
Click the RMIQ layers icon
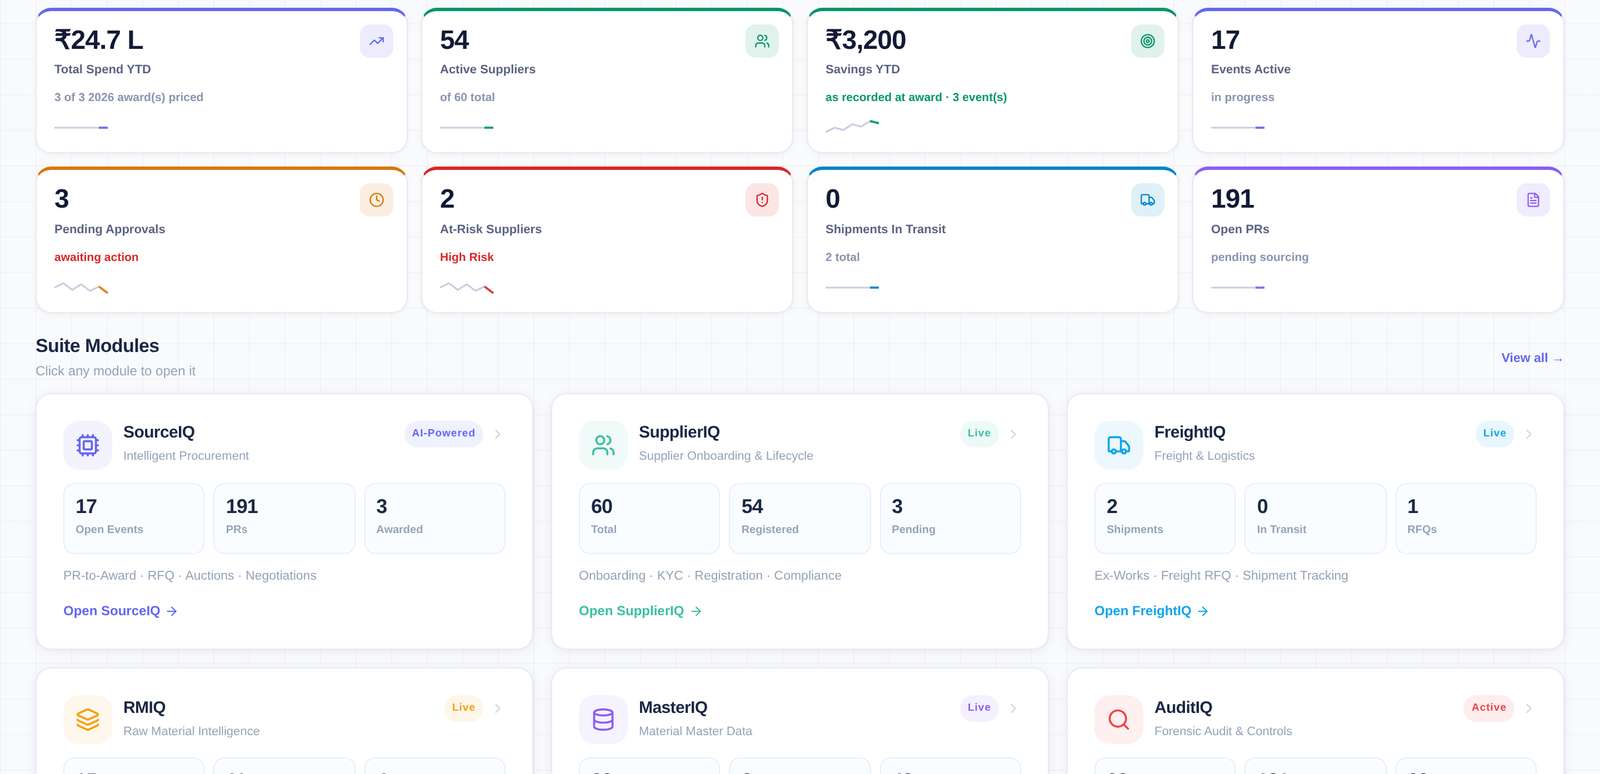pos(88,720)
